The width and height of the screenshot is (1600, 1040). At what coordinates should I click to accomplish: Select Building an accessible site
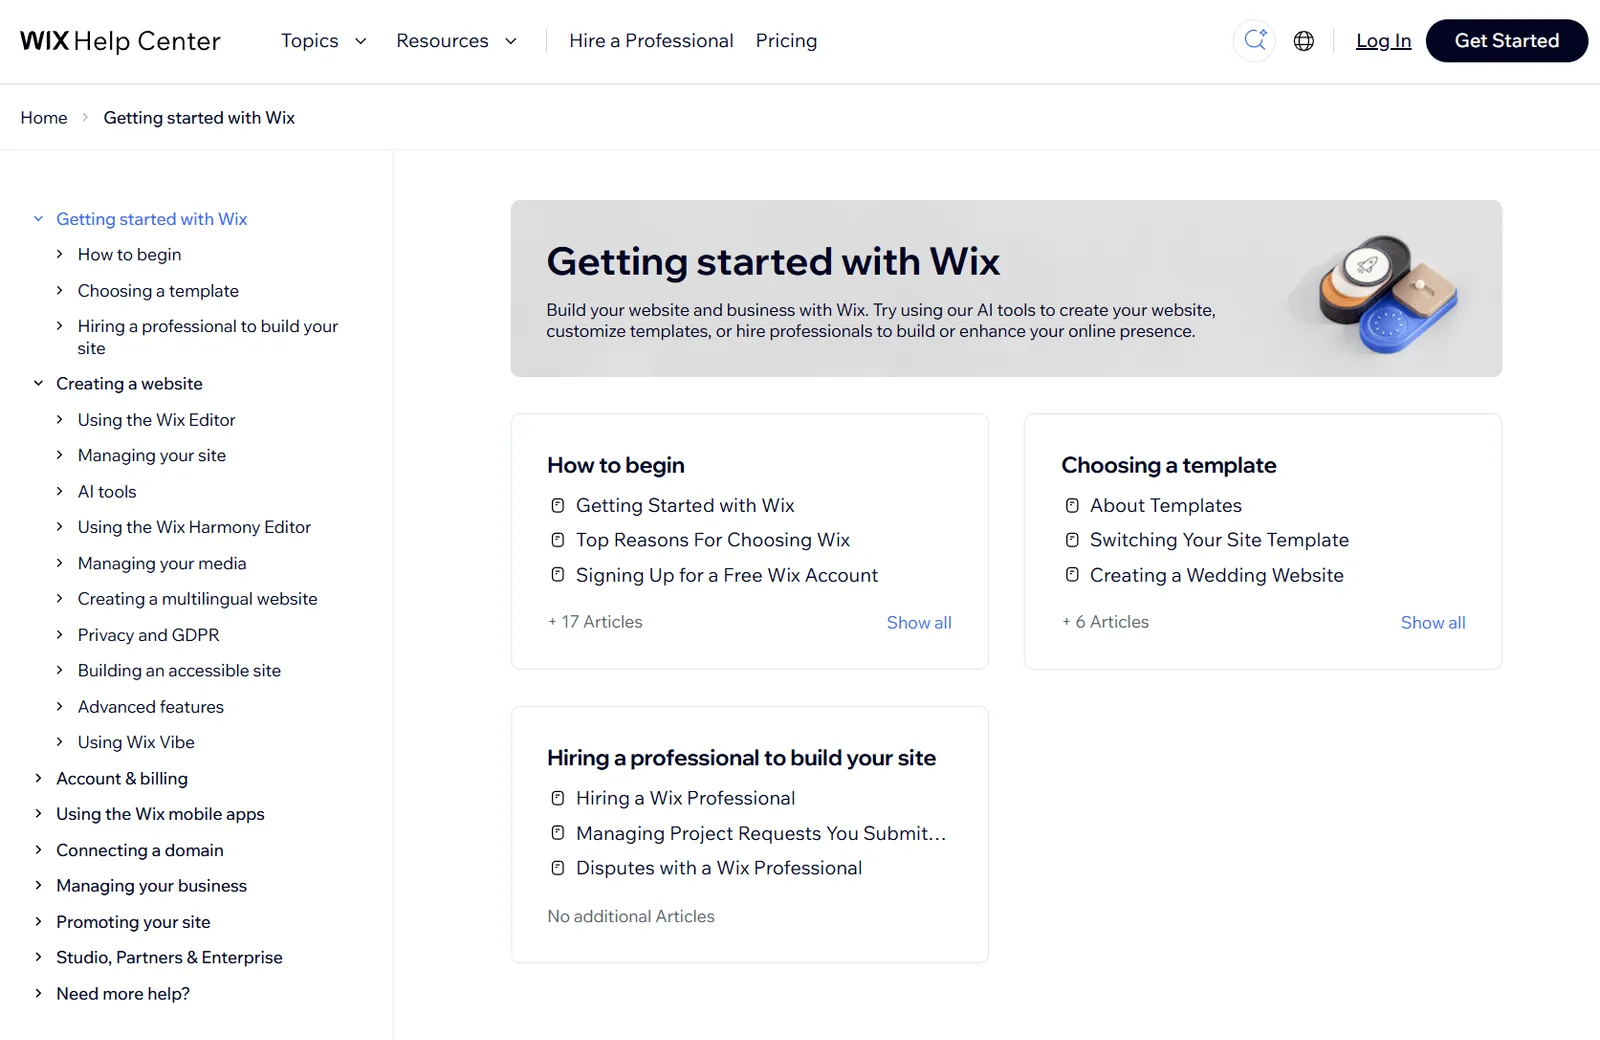pyautogui.click(x=179, y=671)
